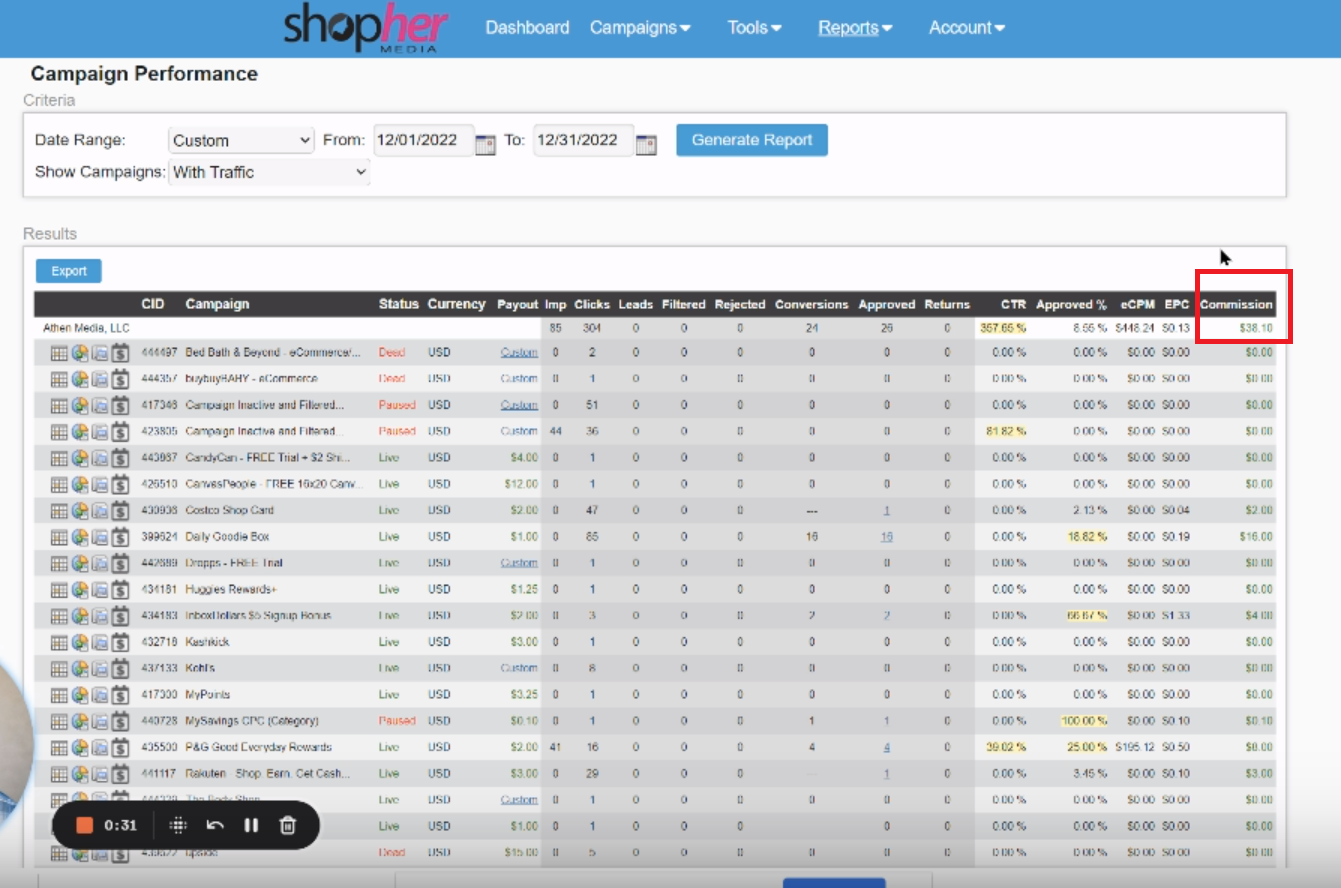Restart the recording with the curved arrow icon

click(x=215, y=825)
